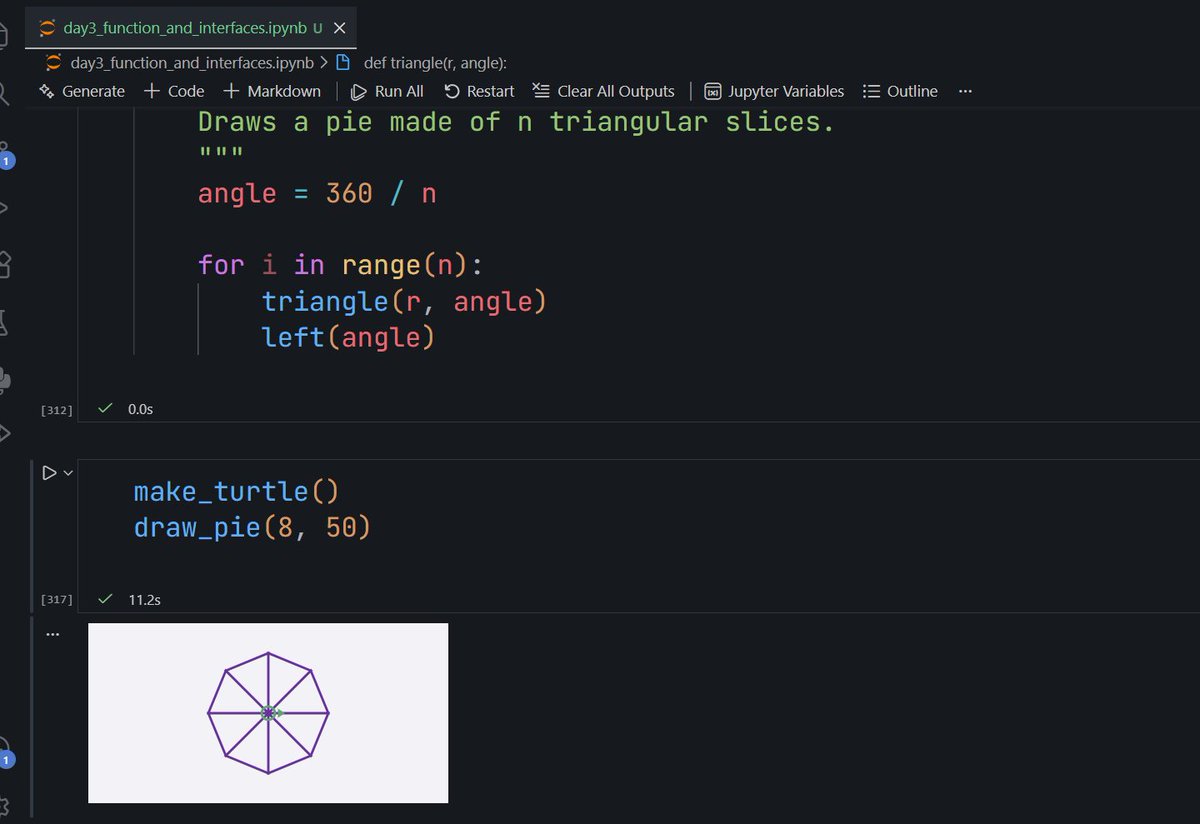This screenshot has width=1200, height=824.
Task: Open the Python view in activity bar
Action: pos(6,380)
